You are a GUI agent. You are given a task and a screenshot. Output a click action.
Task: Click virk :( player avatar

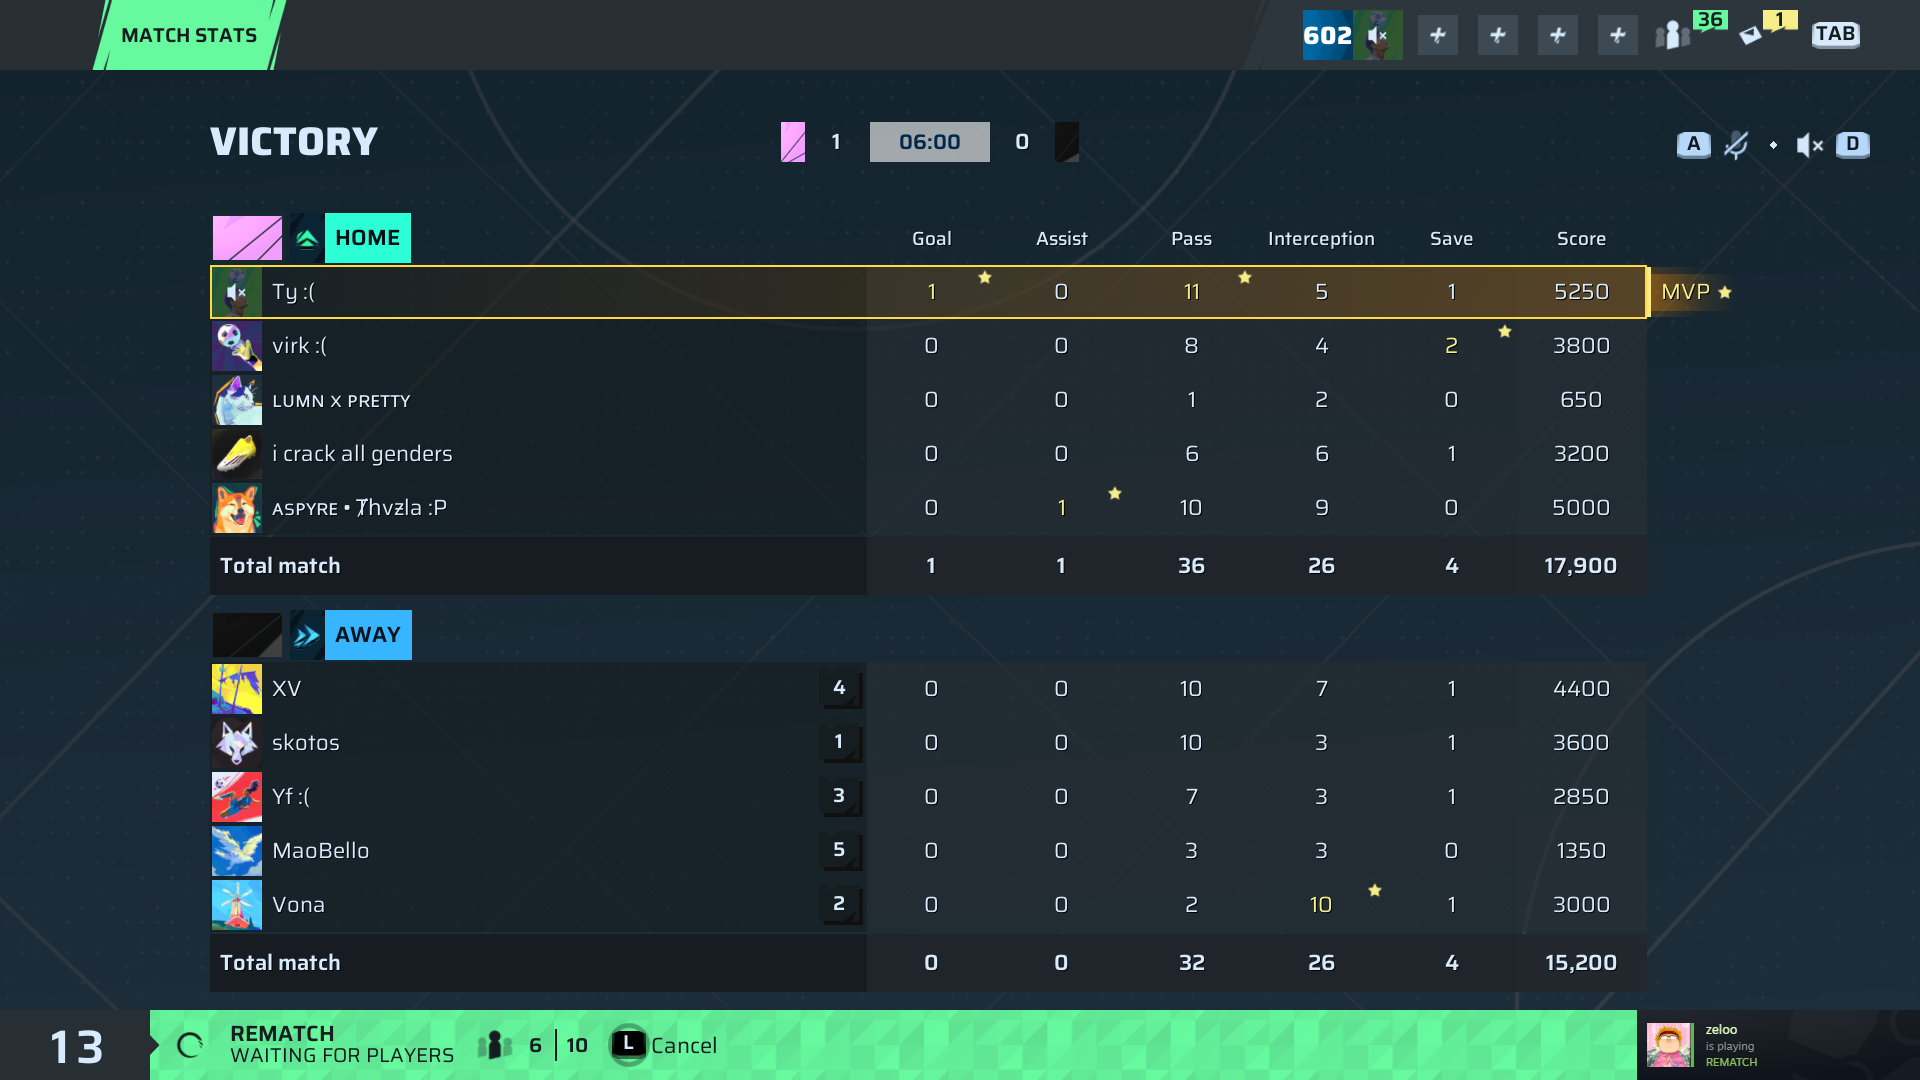click(x=237, y=346)
